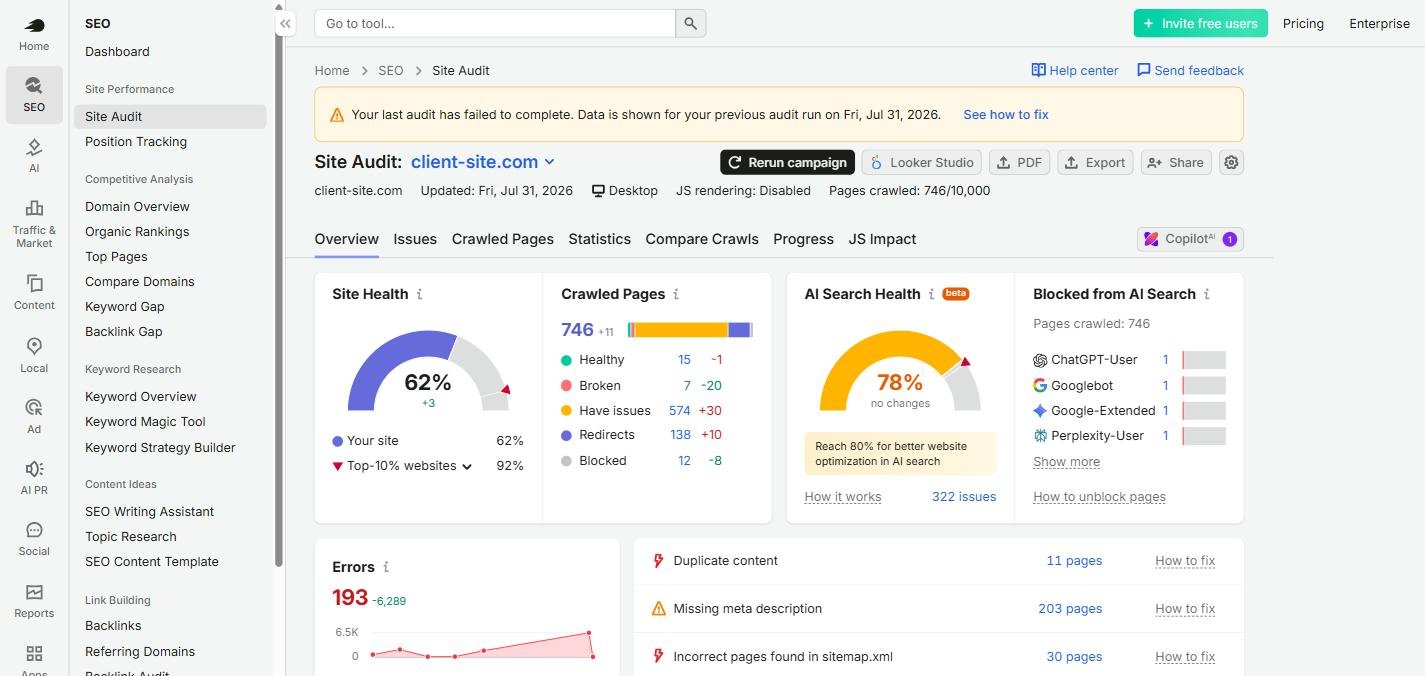Open the Copilot AI button
Image resolution: width=1425 pixels, height=676 pixels.
pos(1190,239)
